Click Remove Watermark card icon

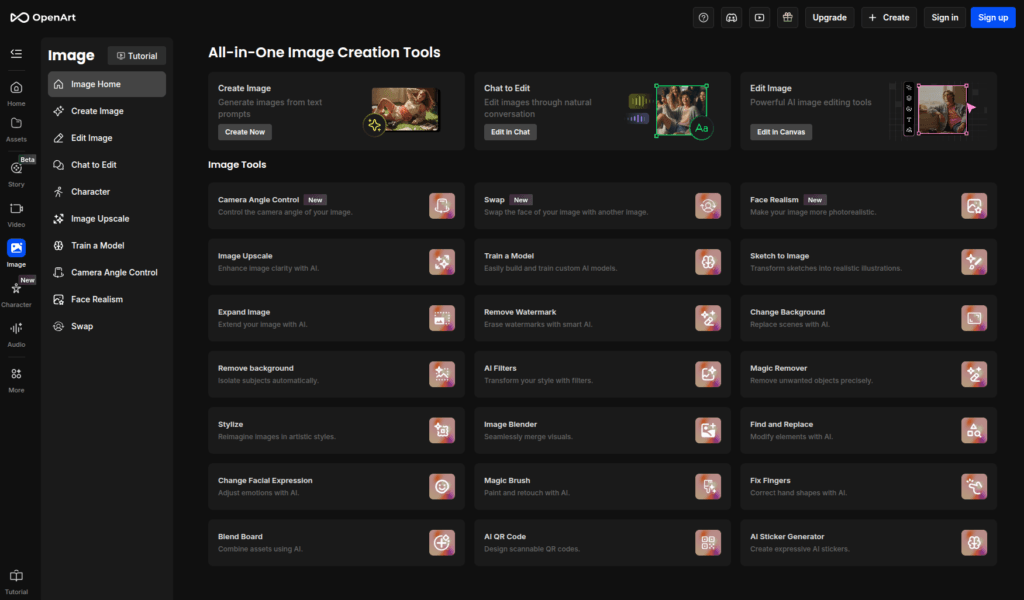click(x=708, y=318)
